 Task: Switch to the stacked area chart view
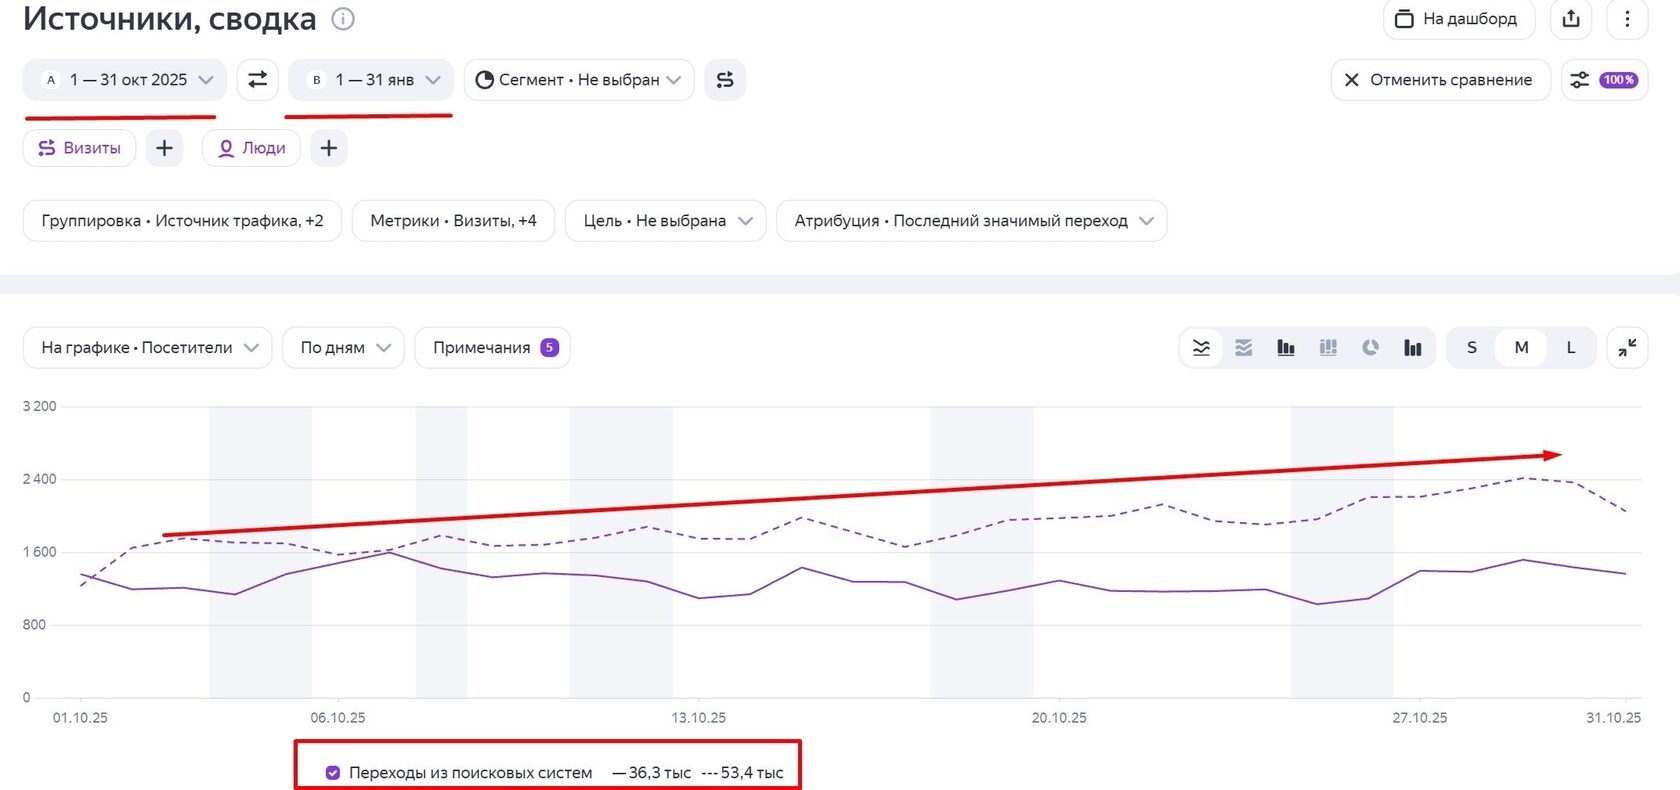(1243, 348)
